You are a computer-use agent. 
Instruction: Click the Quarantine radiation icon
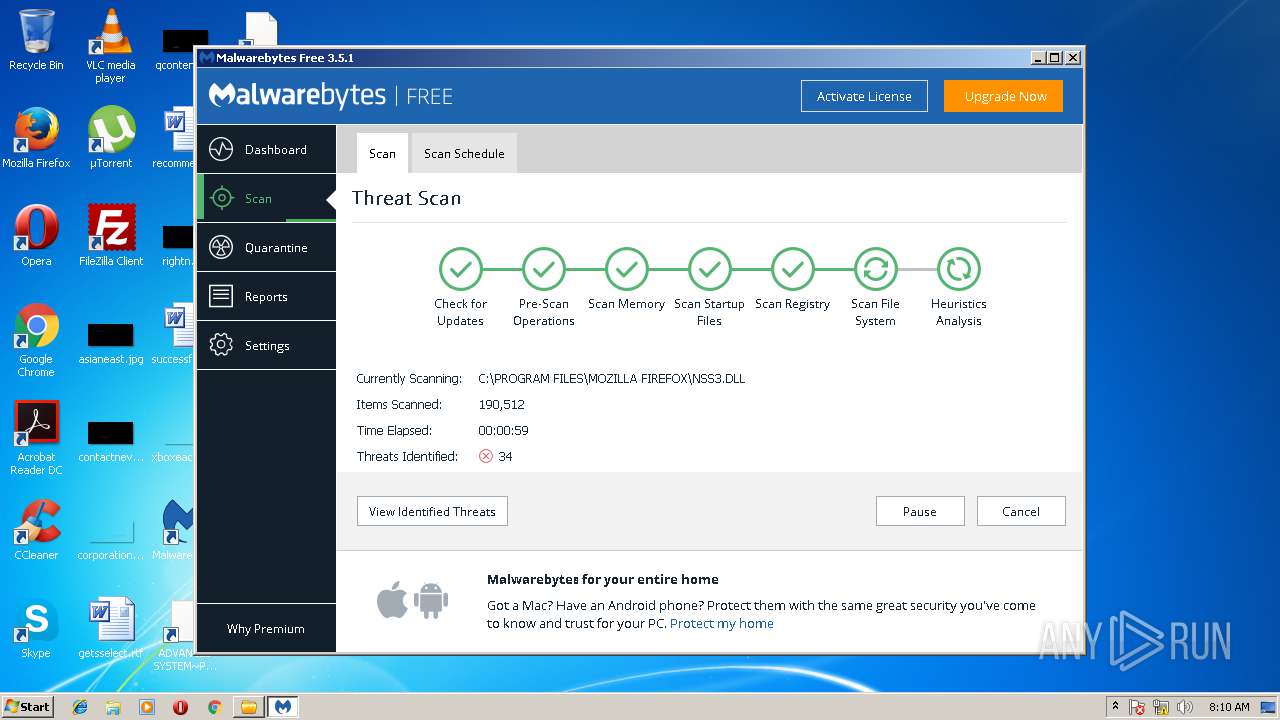(x=221, y=247)
